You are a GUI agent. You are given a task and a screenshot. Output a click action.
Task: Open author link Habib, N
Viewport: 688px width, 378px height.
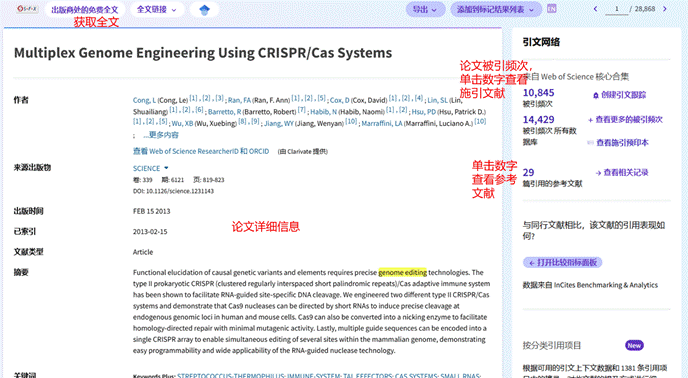324,112
